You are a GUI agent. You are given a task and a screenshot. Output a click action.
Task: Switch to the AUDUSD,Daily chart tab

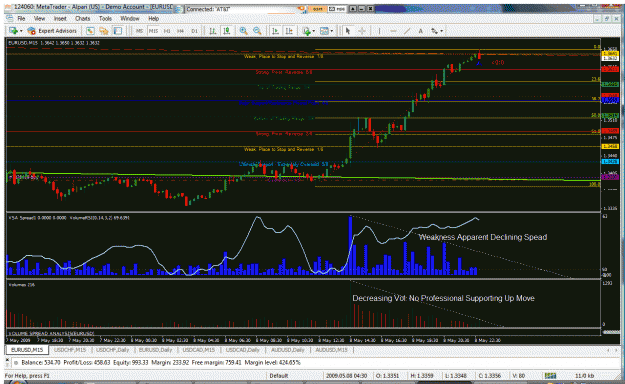(288, 350)
